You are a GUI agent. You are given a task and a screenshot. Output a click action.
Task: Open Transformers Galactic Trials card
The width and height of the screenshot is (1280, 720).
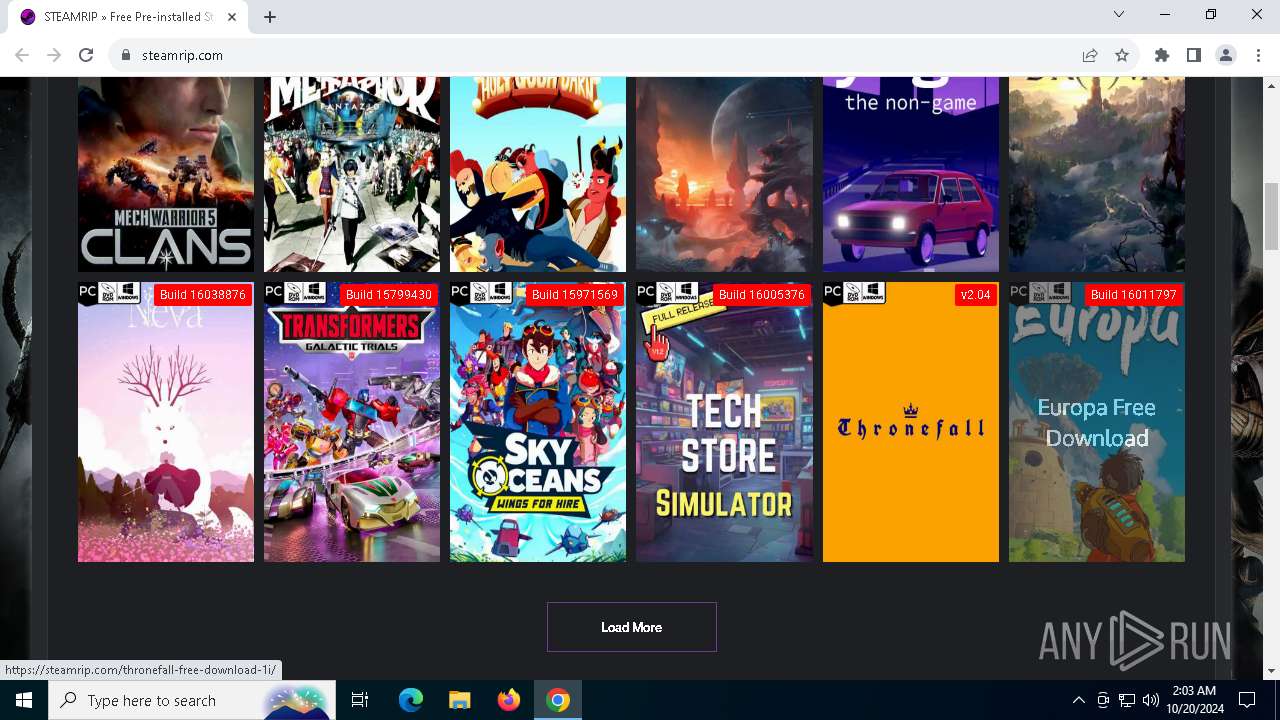tap(352, 422)
